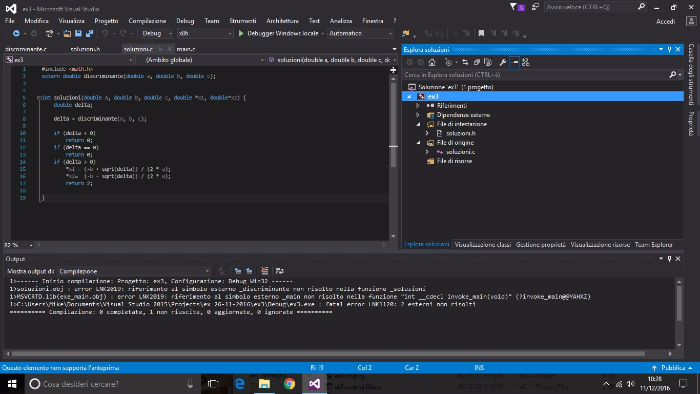
Task: Click the feedback icon beside quick launch
Action: pos(535,7)
